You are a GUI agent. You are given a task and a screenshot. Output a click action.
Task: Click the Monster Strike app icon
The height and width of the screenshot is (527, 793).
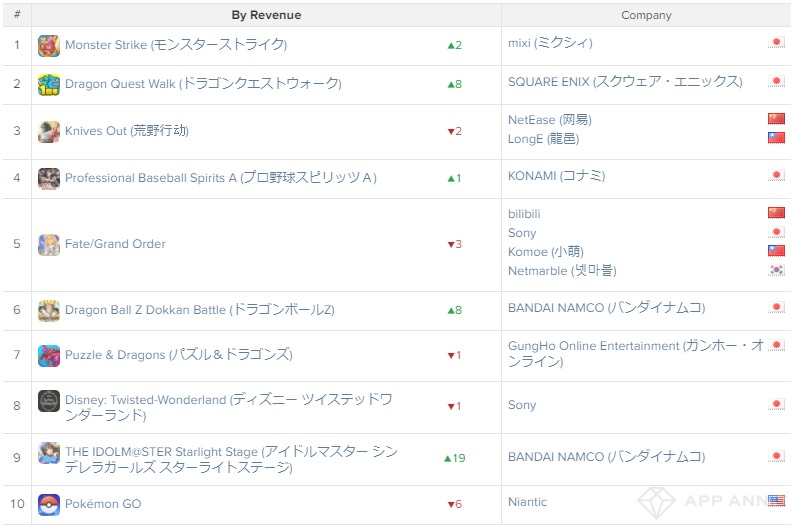tap(49, 46)
